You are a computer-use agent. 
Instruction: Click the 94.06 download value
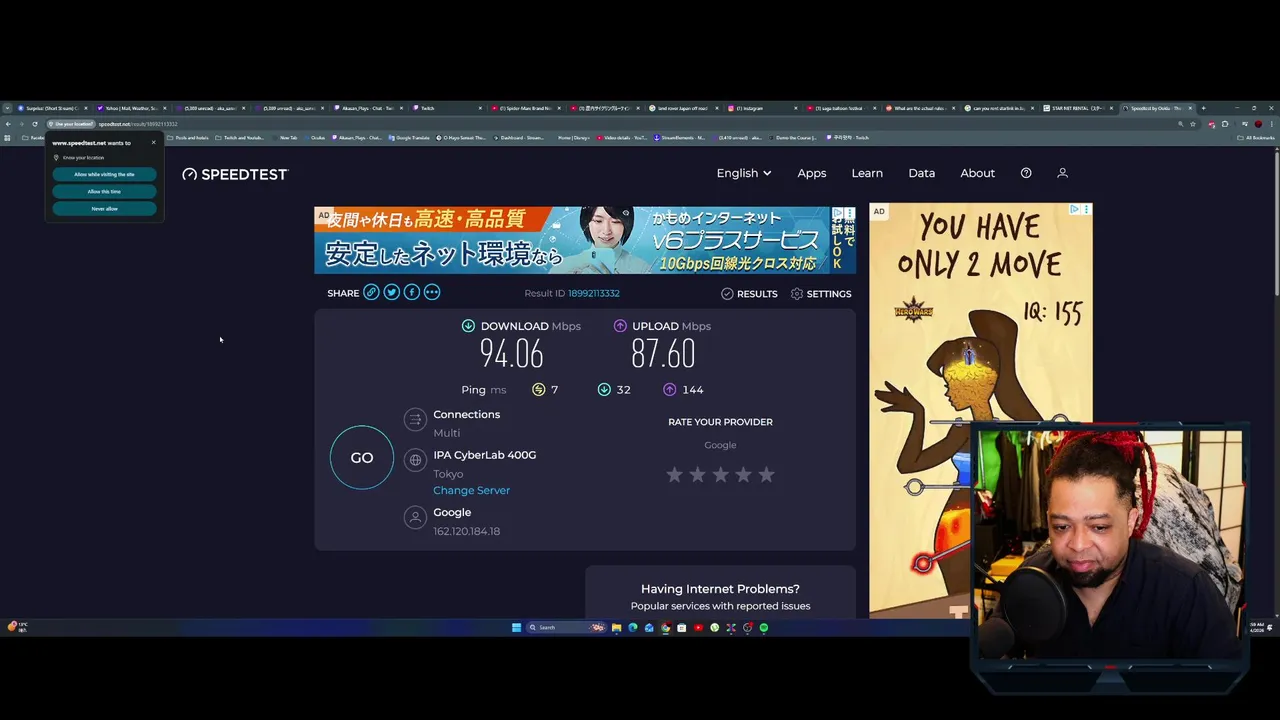(511, 353)
